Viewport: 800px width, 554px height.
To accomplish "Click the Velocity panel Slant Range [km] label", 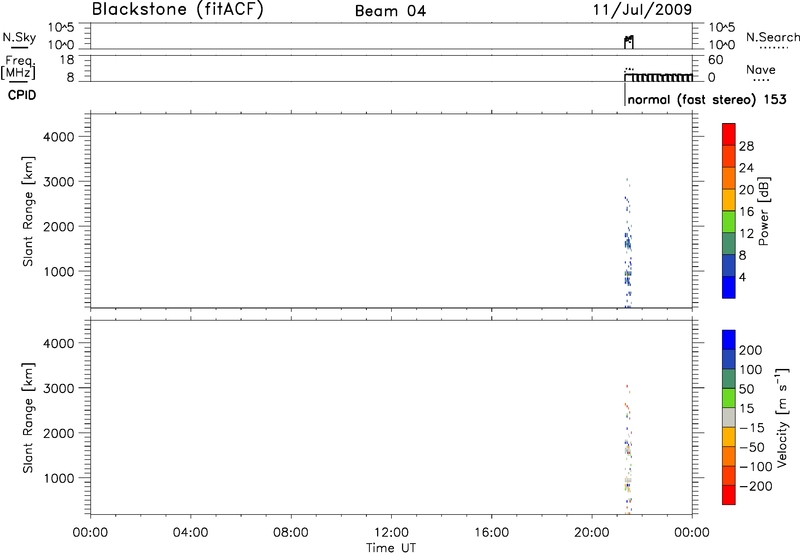I will [x=28, y=418].
